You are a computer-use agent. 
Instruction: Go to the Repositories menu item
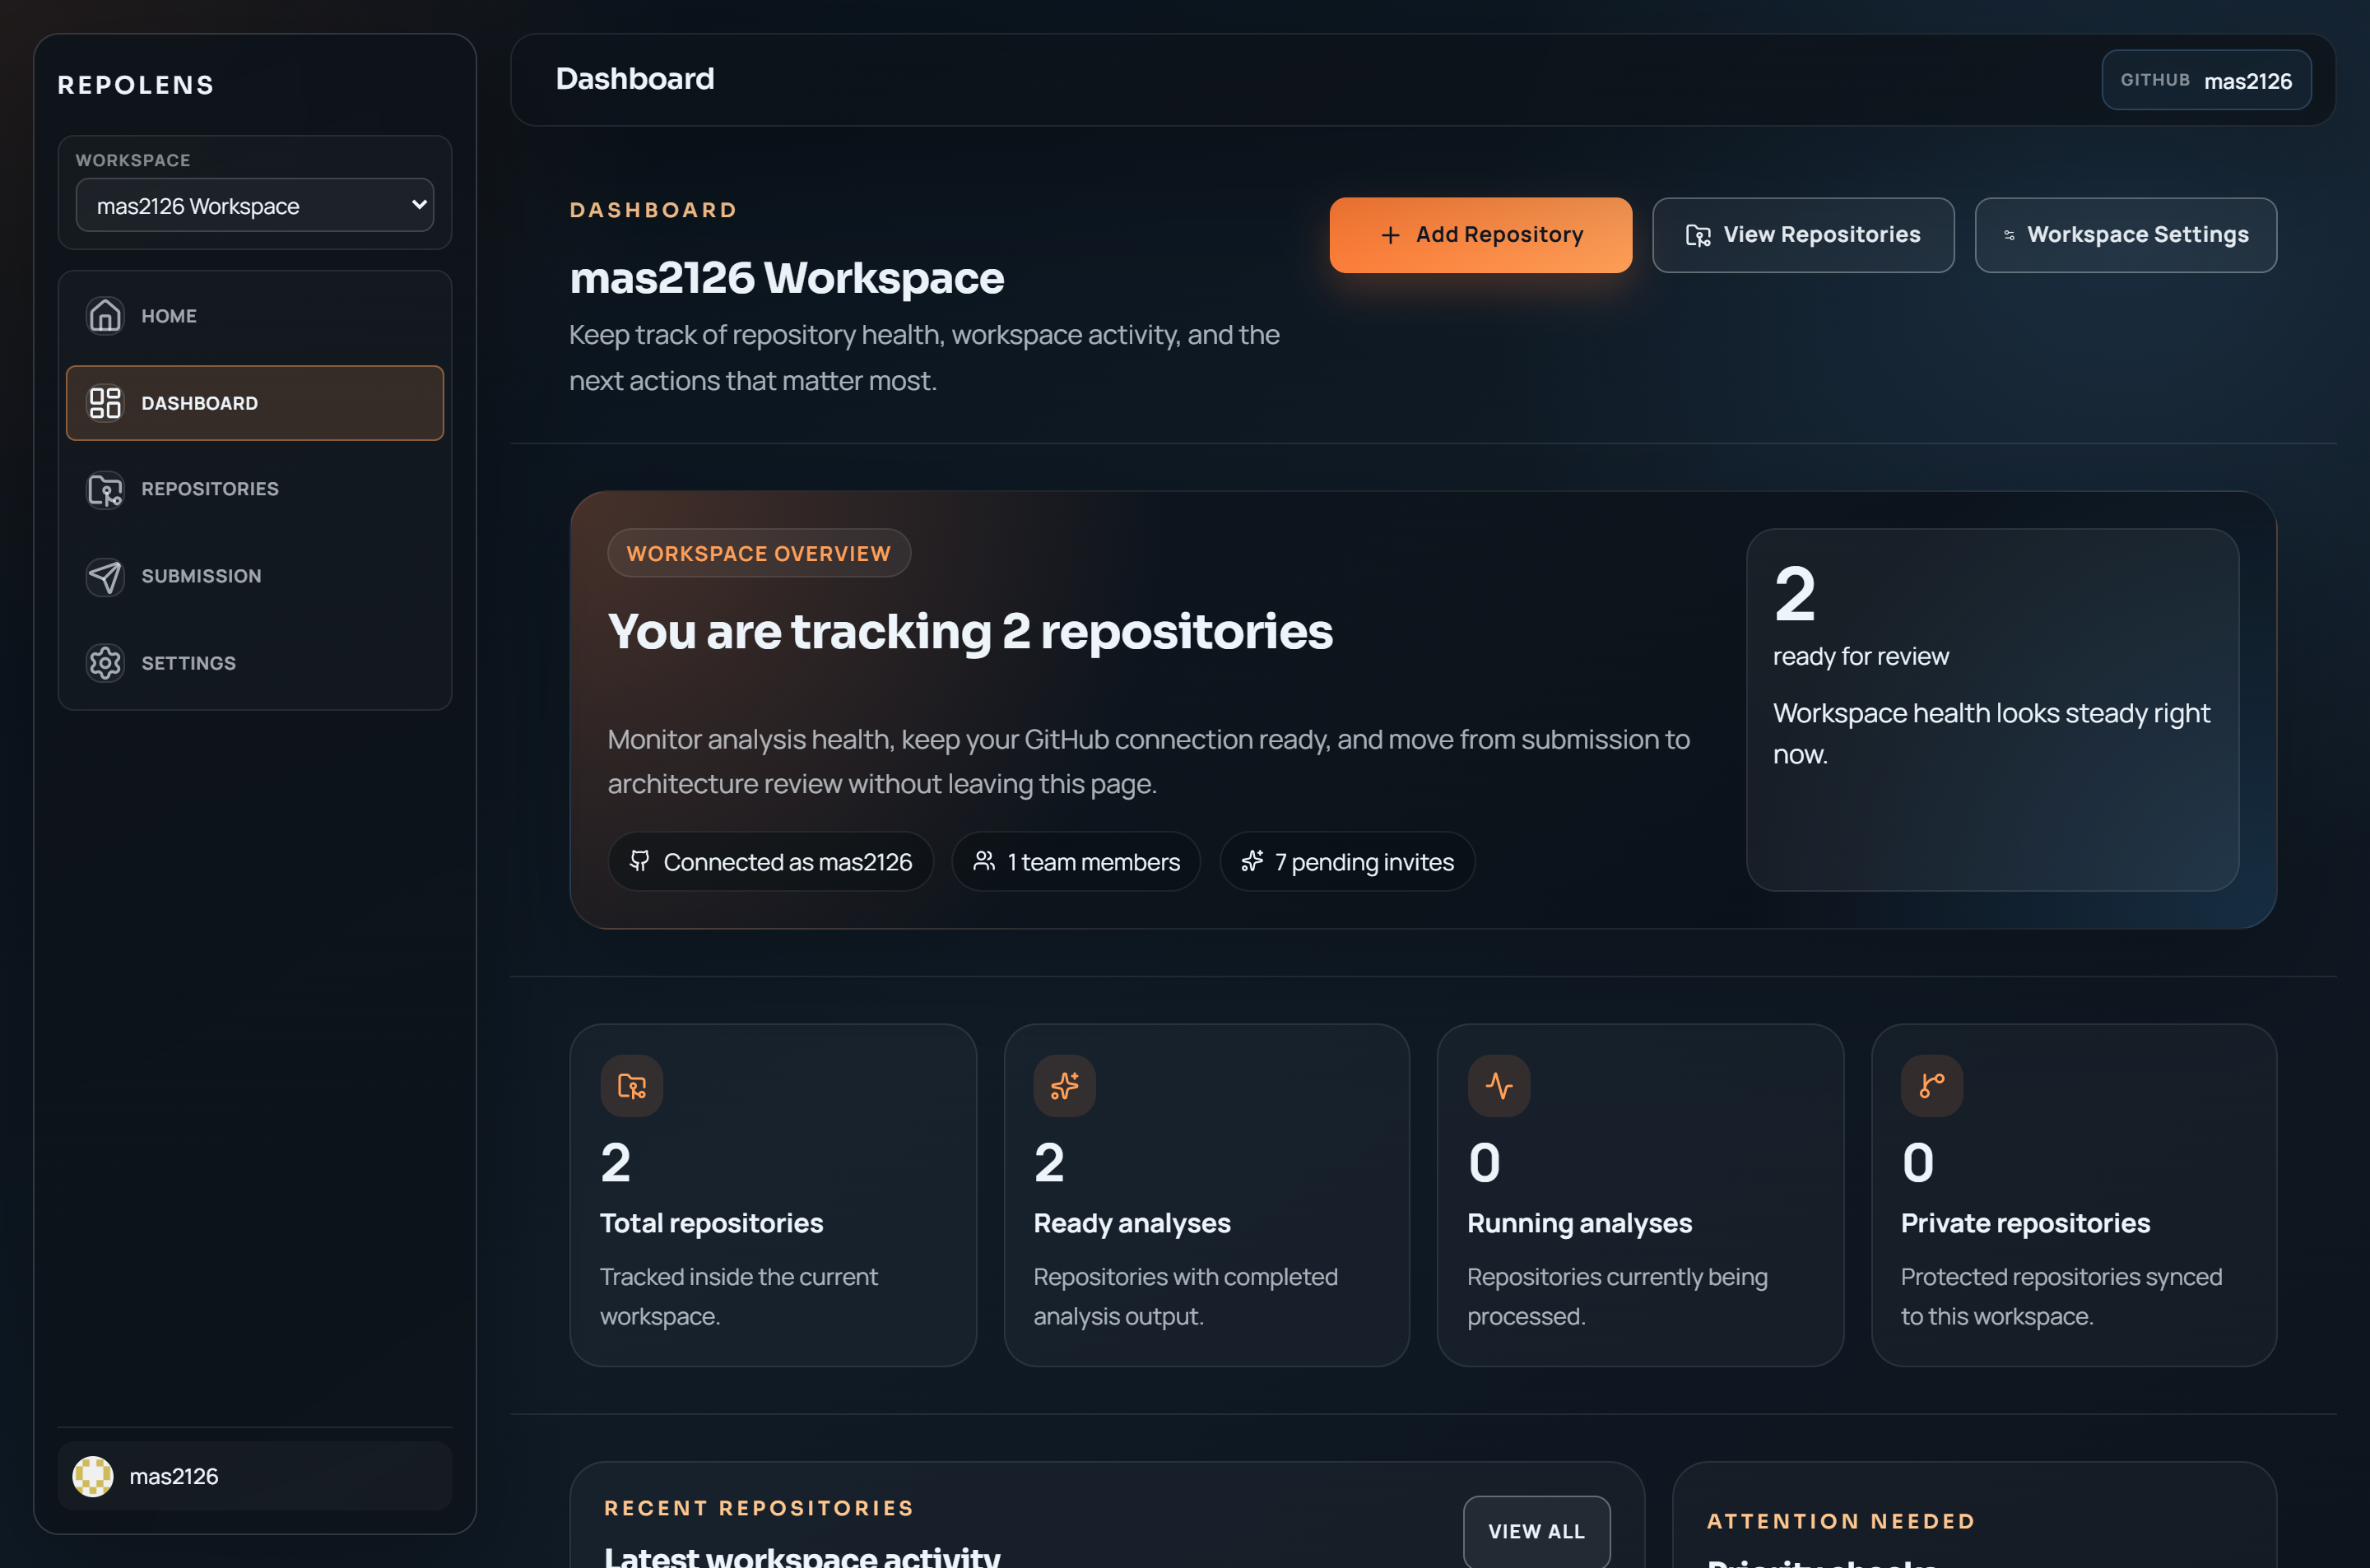click(210, 490)
